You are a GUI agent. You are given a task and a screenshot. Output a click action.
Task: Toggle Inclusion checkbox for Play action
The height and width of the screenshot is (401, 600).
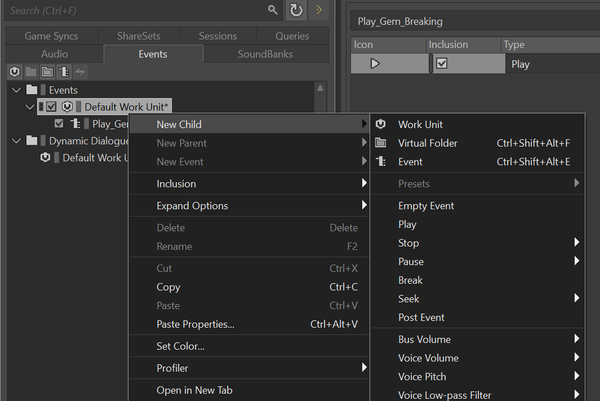[x=441, y=63]
